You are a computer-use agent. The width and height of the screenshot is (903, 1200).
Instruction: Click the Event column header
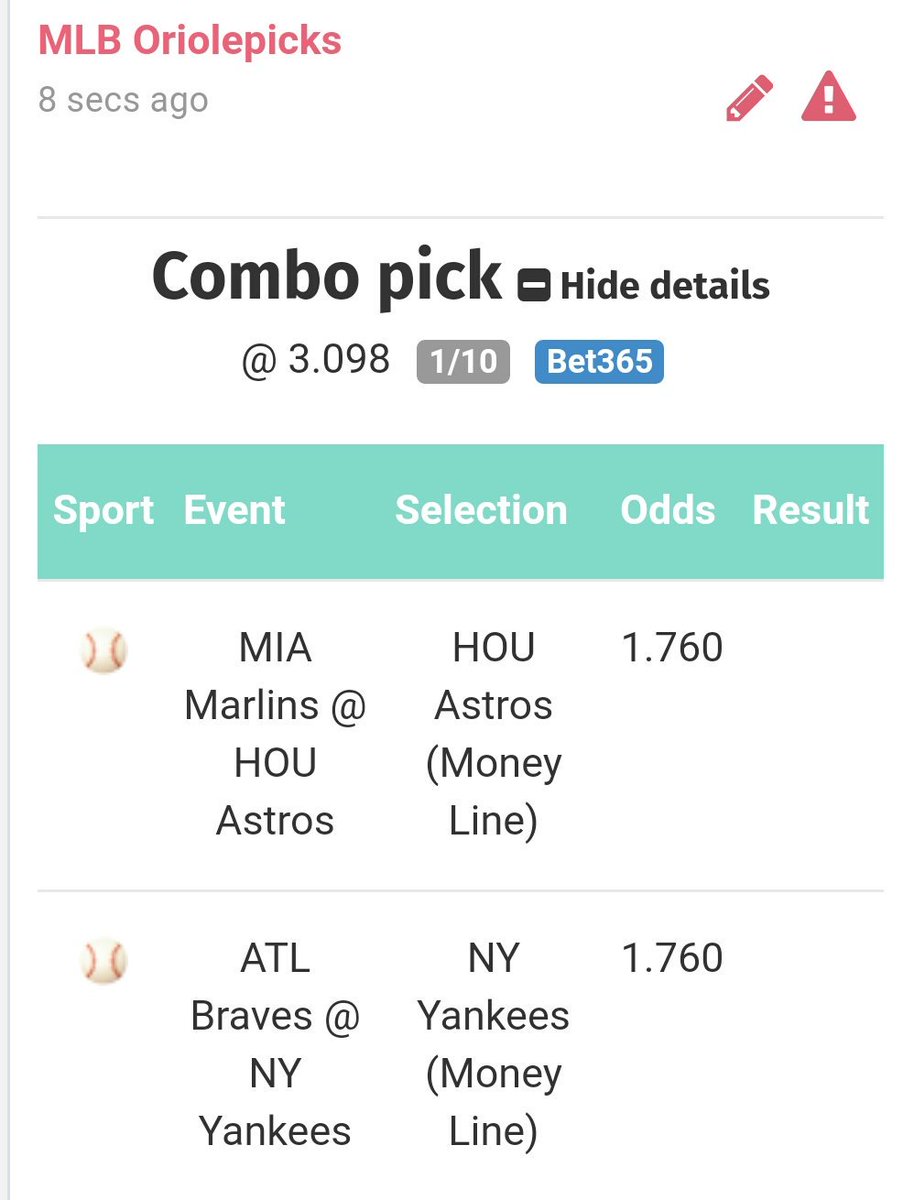(234, 510)
